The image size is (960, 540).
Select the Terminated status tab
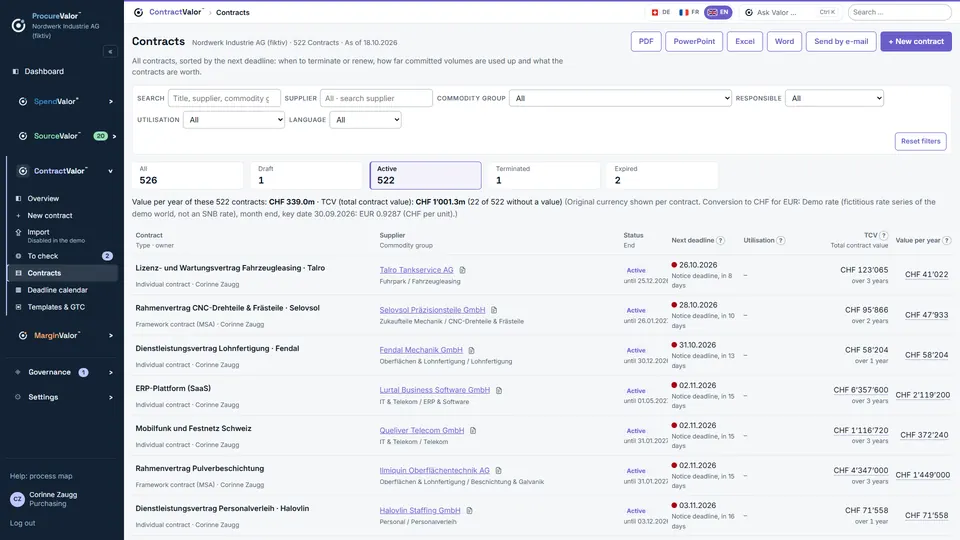(x=544, y=175)
